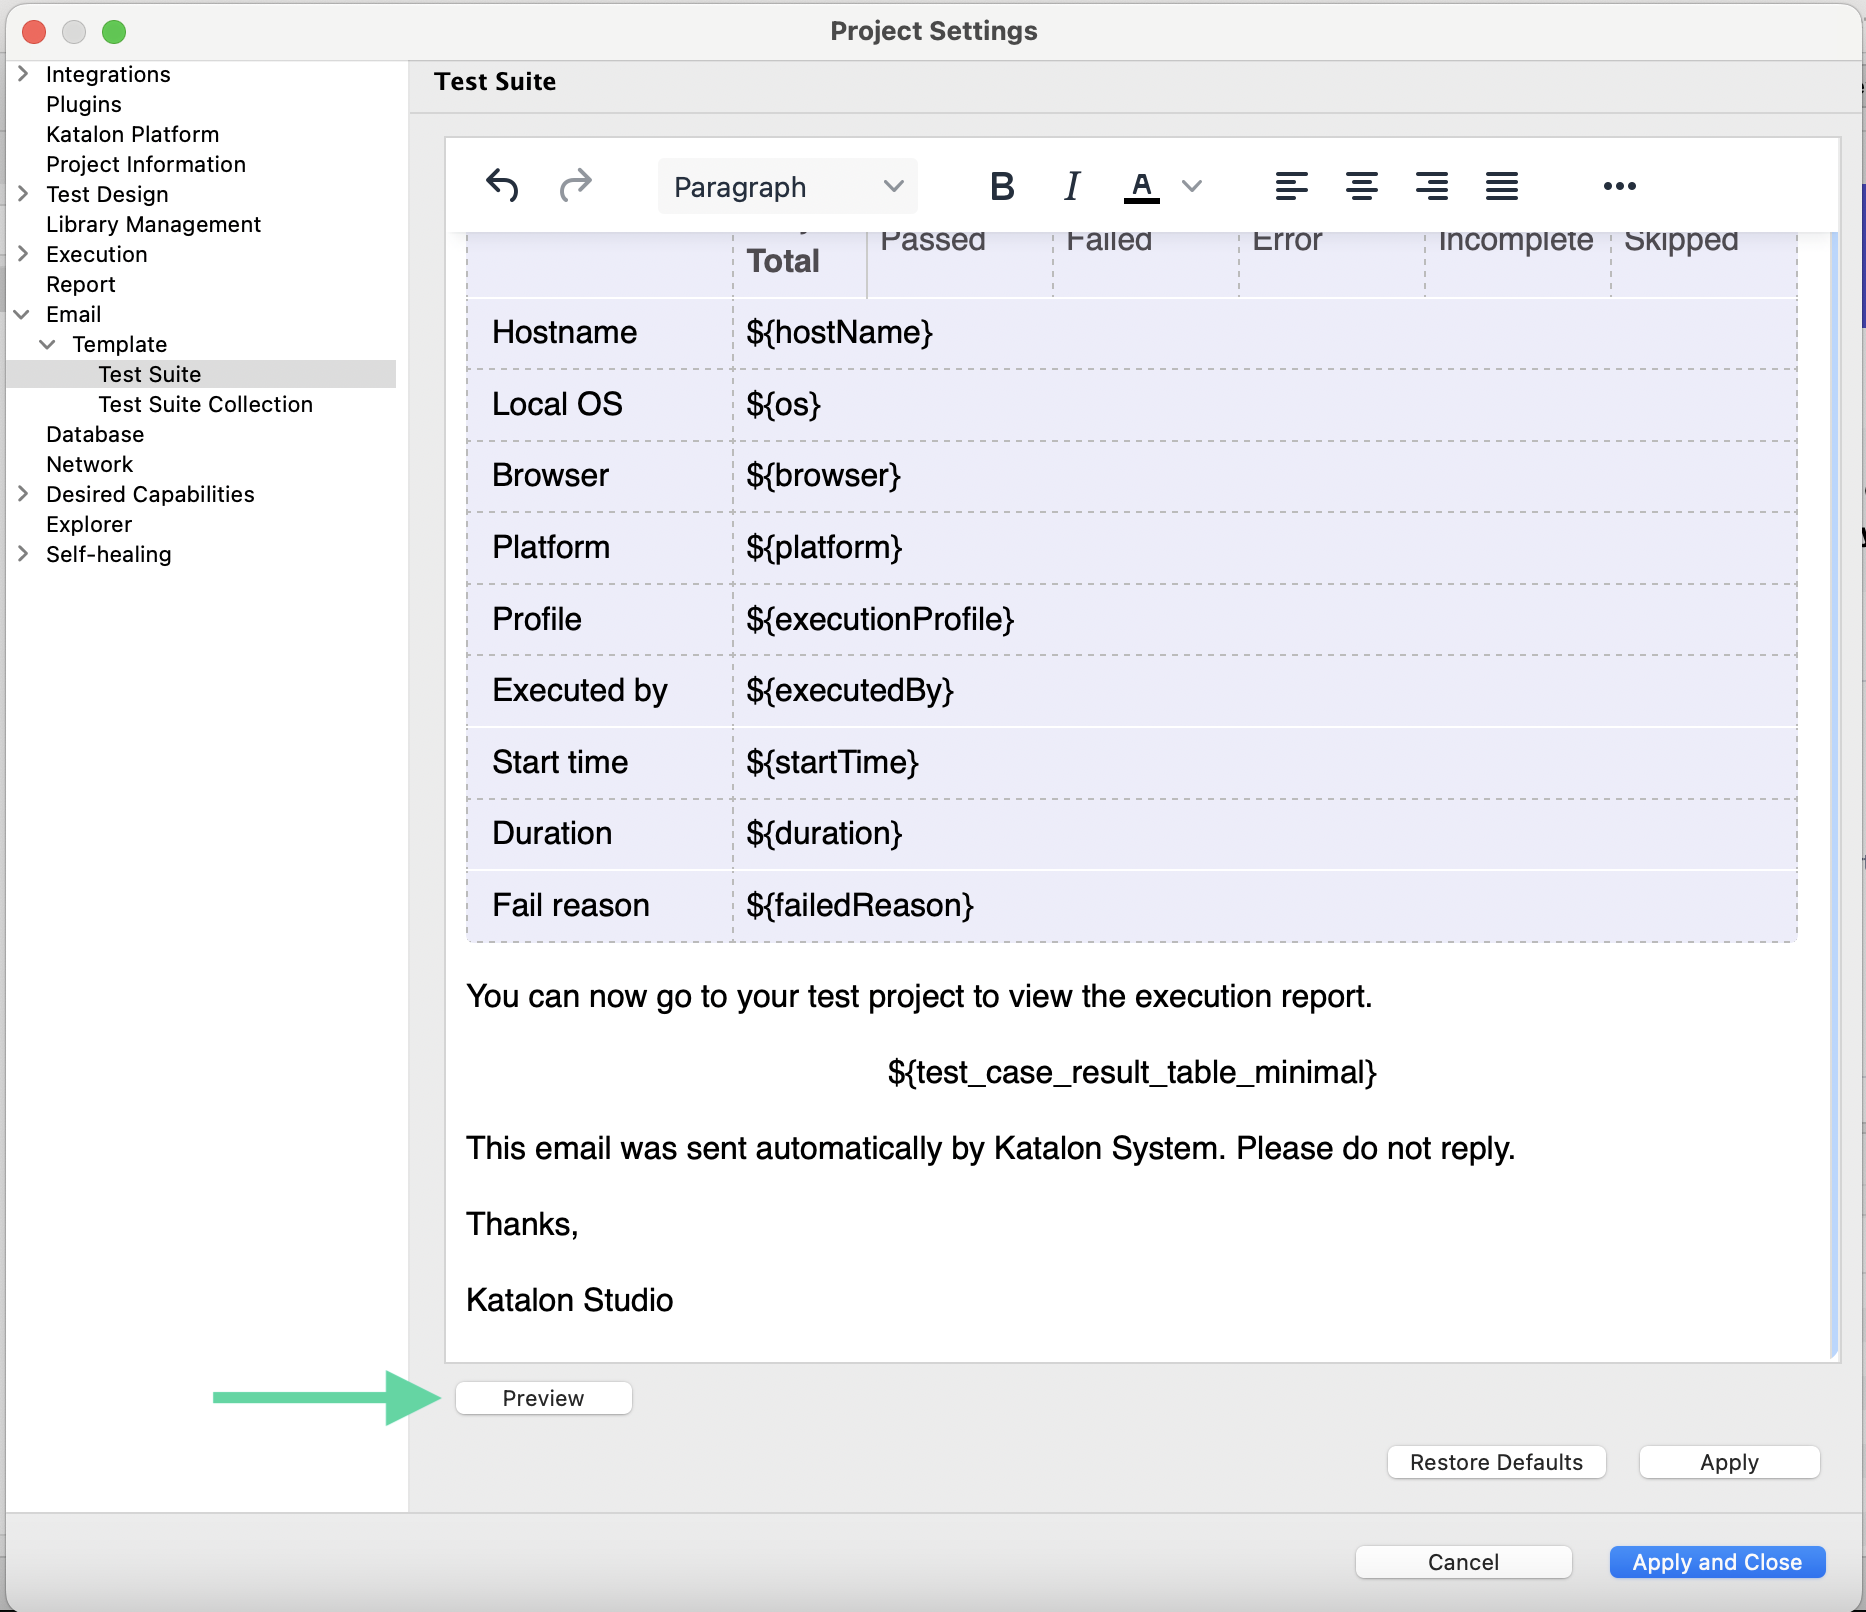Click the 'Thanks,' line in template
Image resolution: width=1866 pixels, height=1612 pixels.
click(x=522, y=1225)
